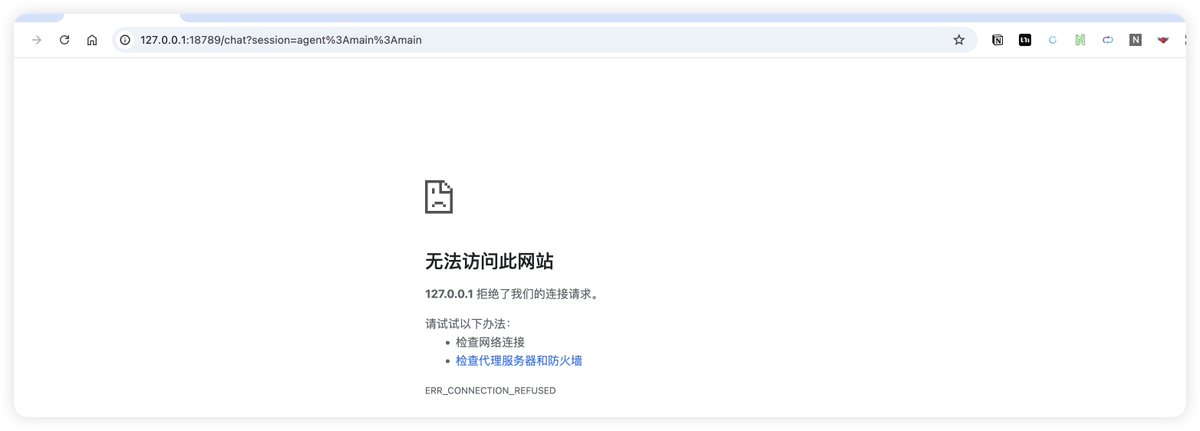View site information icon in address bar
The image size is (1200, 431).
click(x=125, y=40)
